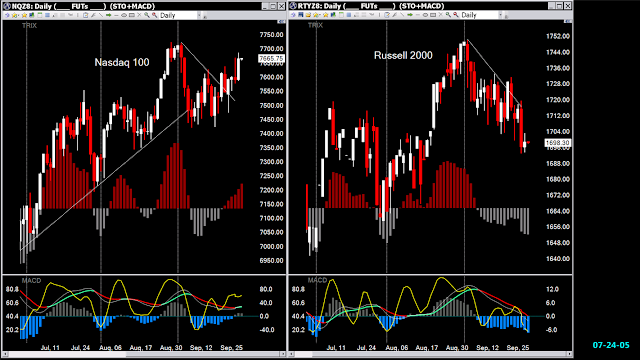The height and width of the screenshot is (360, 640).
Task: Open the properties notepad icon in RTYZ8 toolbar
Action: (387, 15)
